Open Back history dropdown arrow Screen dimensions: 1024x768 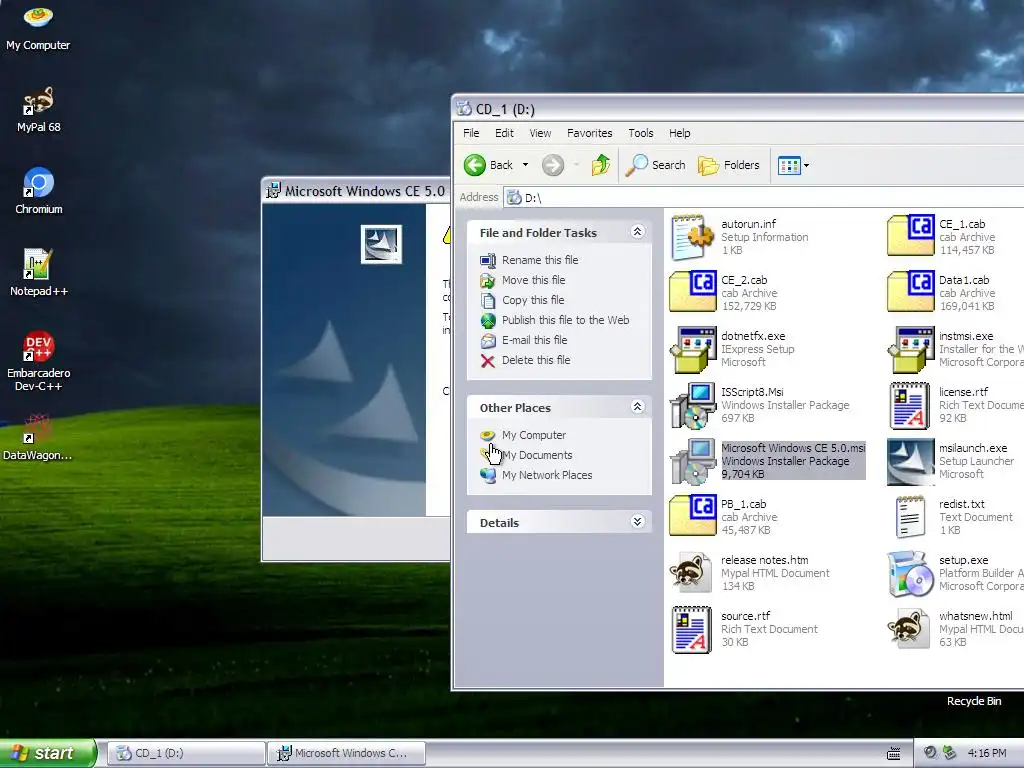pyautogui.click(x=525, y=165)
